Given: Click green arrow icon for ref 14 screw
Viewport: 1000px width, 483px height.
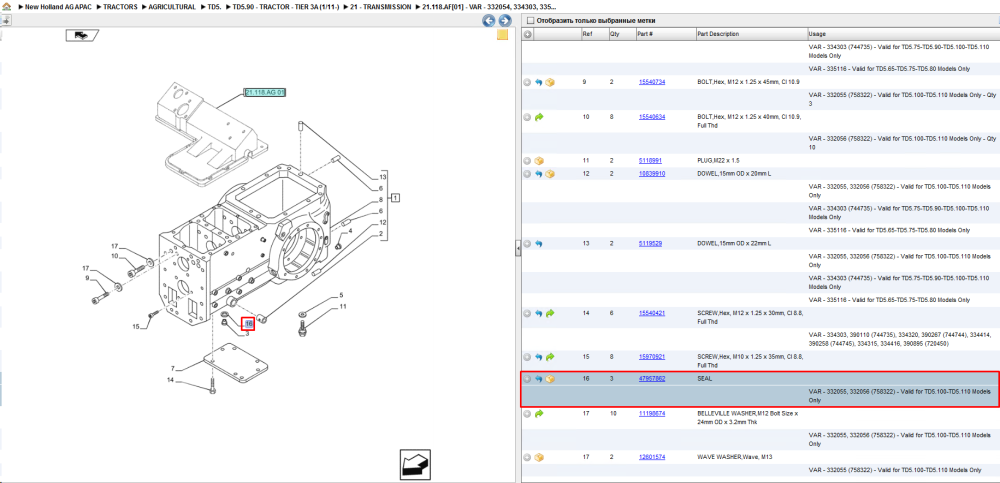Looking at the screenshot, I should (550, 313).
